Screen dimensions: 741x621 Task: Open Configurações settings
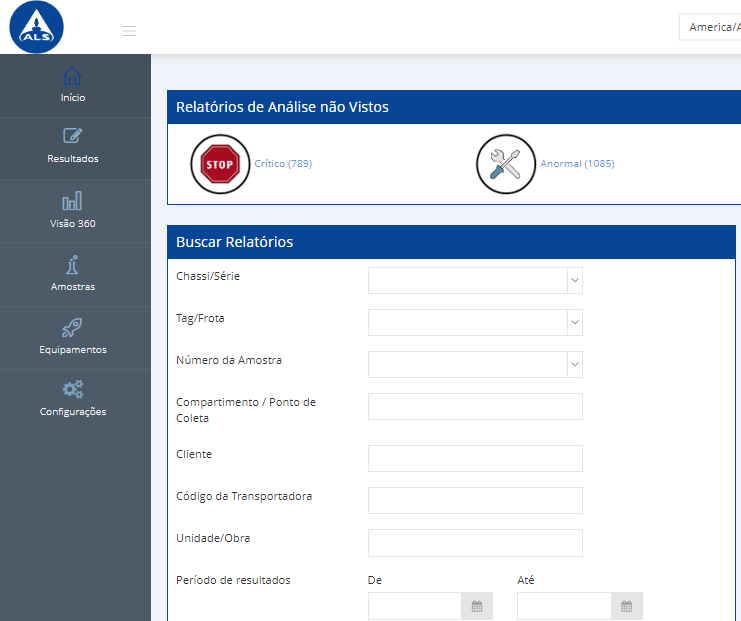pyautogui.click(x=72, y=399)
